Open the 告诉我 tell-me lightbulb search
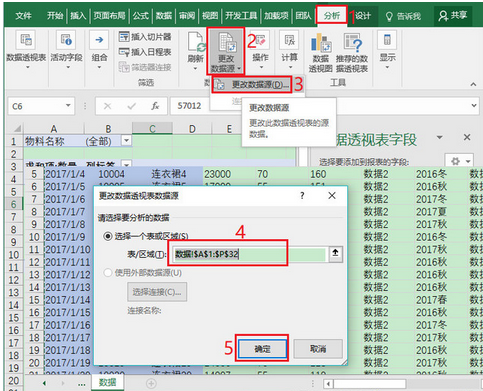The image size is (483, 391). [x=403, y=16]
